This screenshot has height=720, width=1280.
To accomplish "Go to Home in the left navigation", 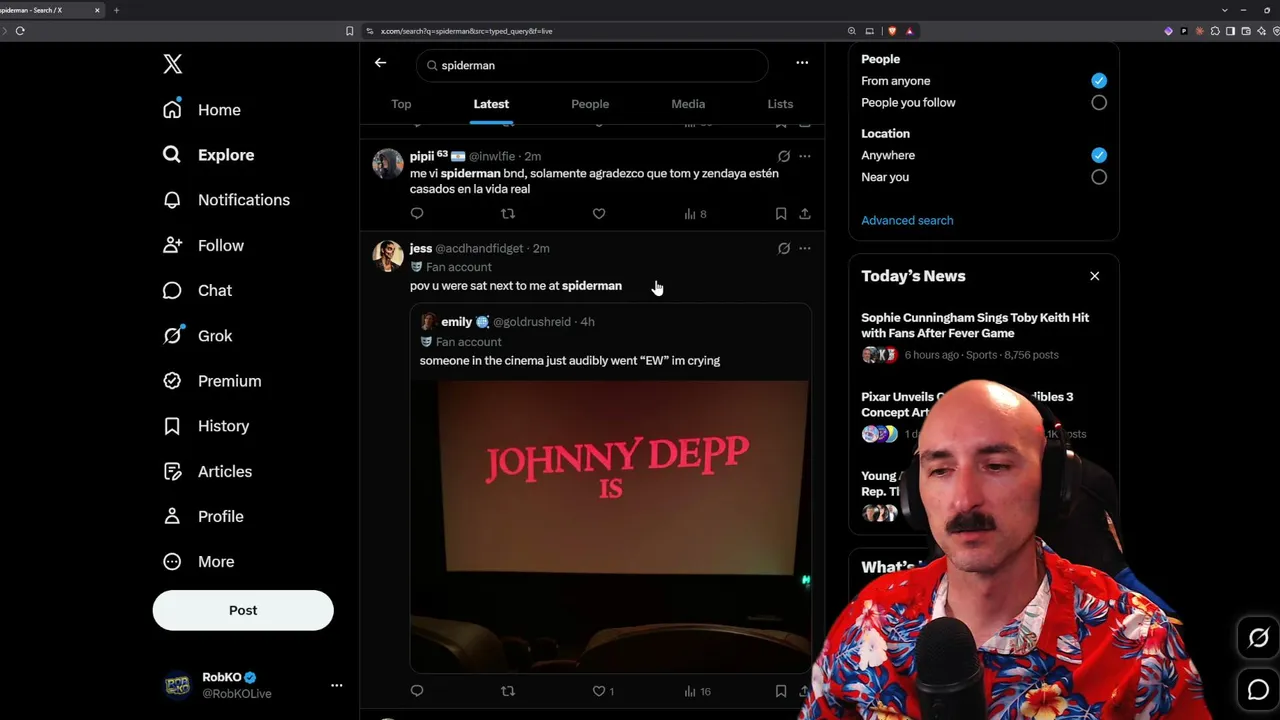I will 202,110.
